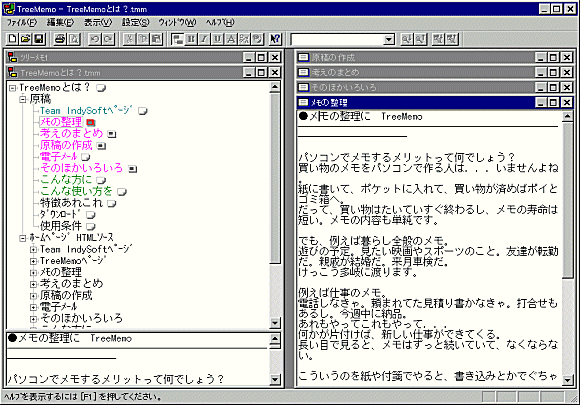Redo the action from the toolbar

(x=108, y=39)
